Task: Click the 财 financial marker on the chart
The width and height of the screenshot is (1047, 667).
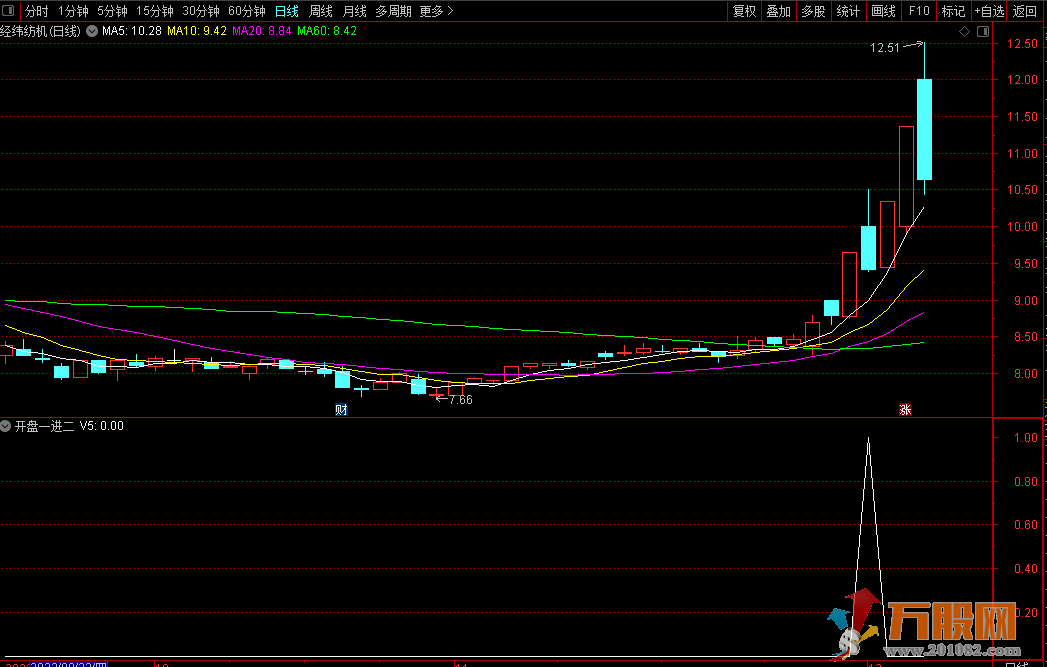Action: tap(341, 410)
